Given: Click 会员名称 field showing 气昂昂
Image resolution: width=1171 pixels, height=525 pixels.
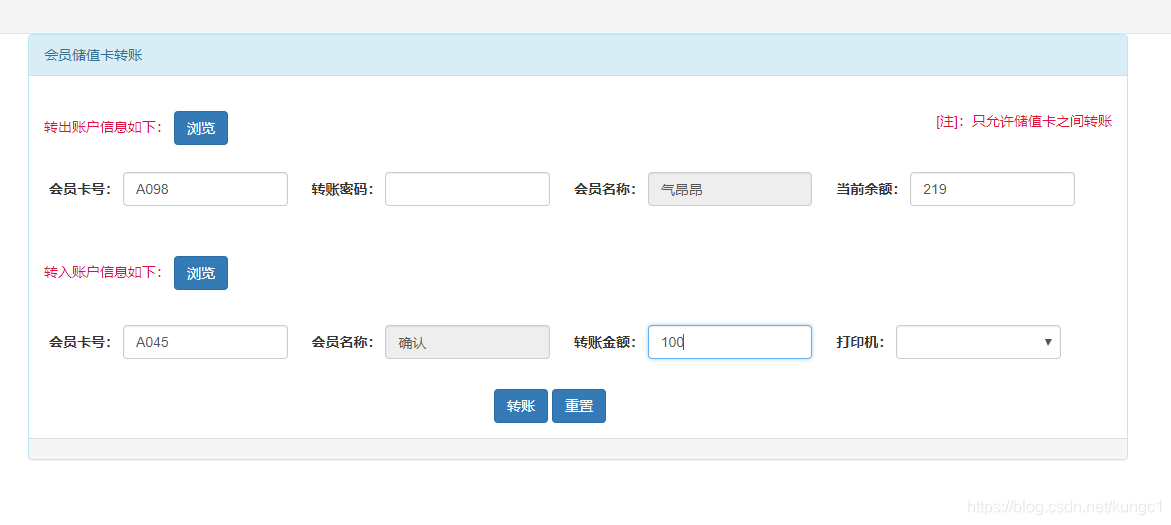Looking at the screenshot, I should 730,189.
